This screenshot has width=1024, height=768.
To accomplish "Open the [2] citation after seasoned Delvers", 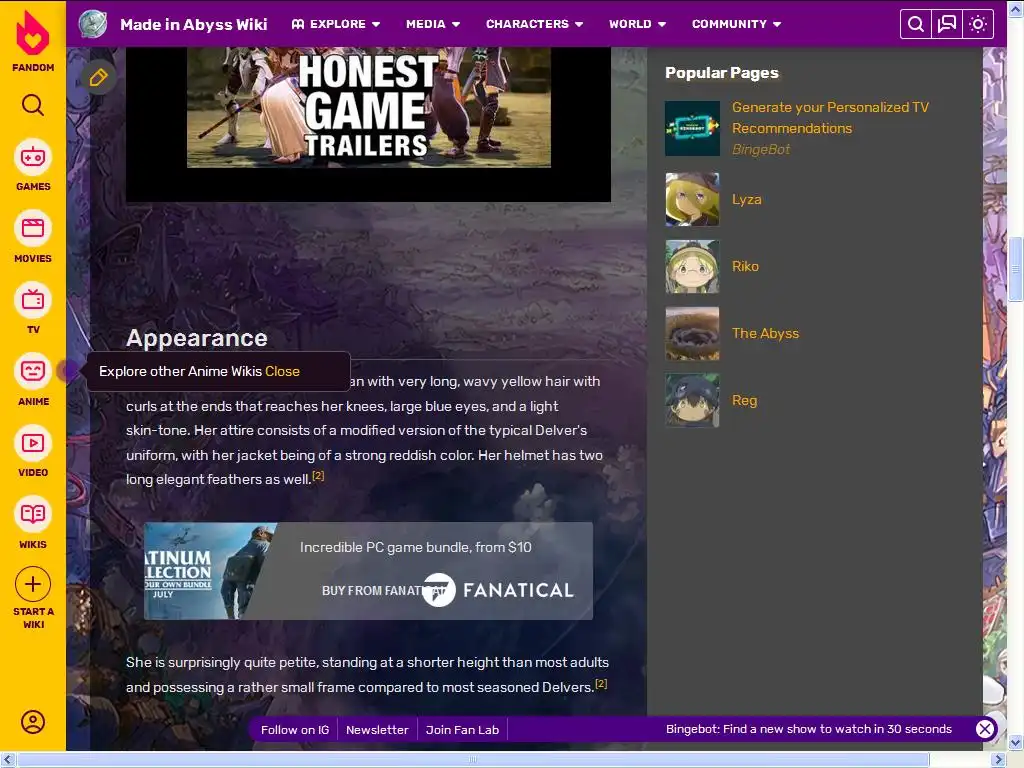I will tap(601, 683).
